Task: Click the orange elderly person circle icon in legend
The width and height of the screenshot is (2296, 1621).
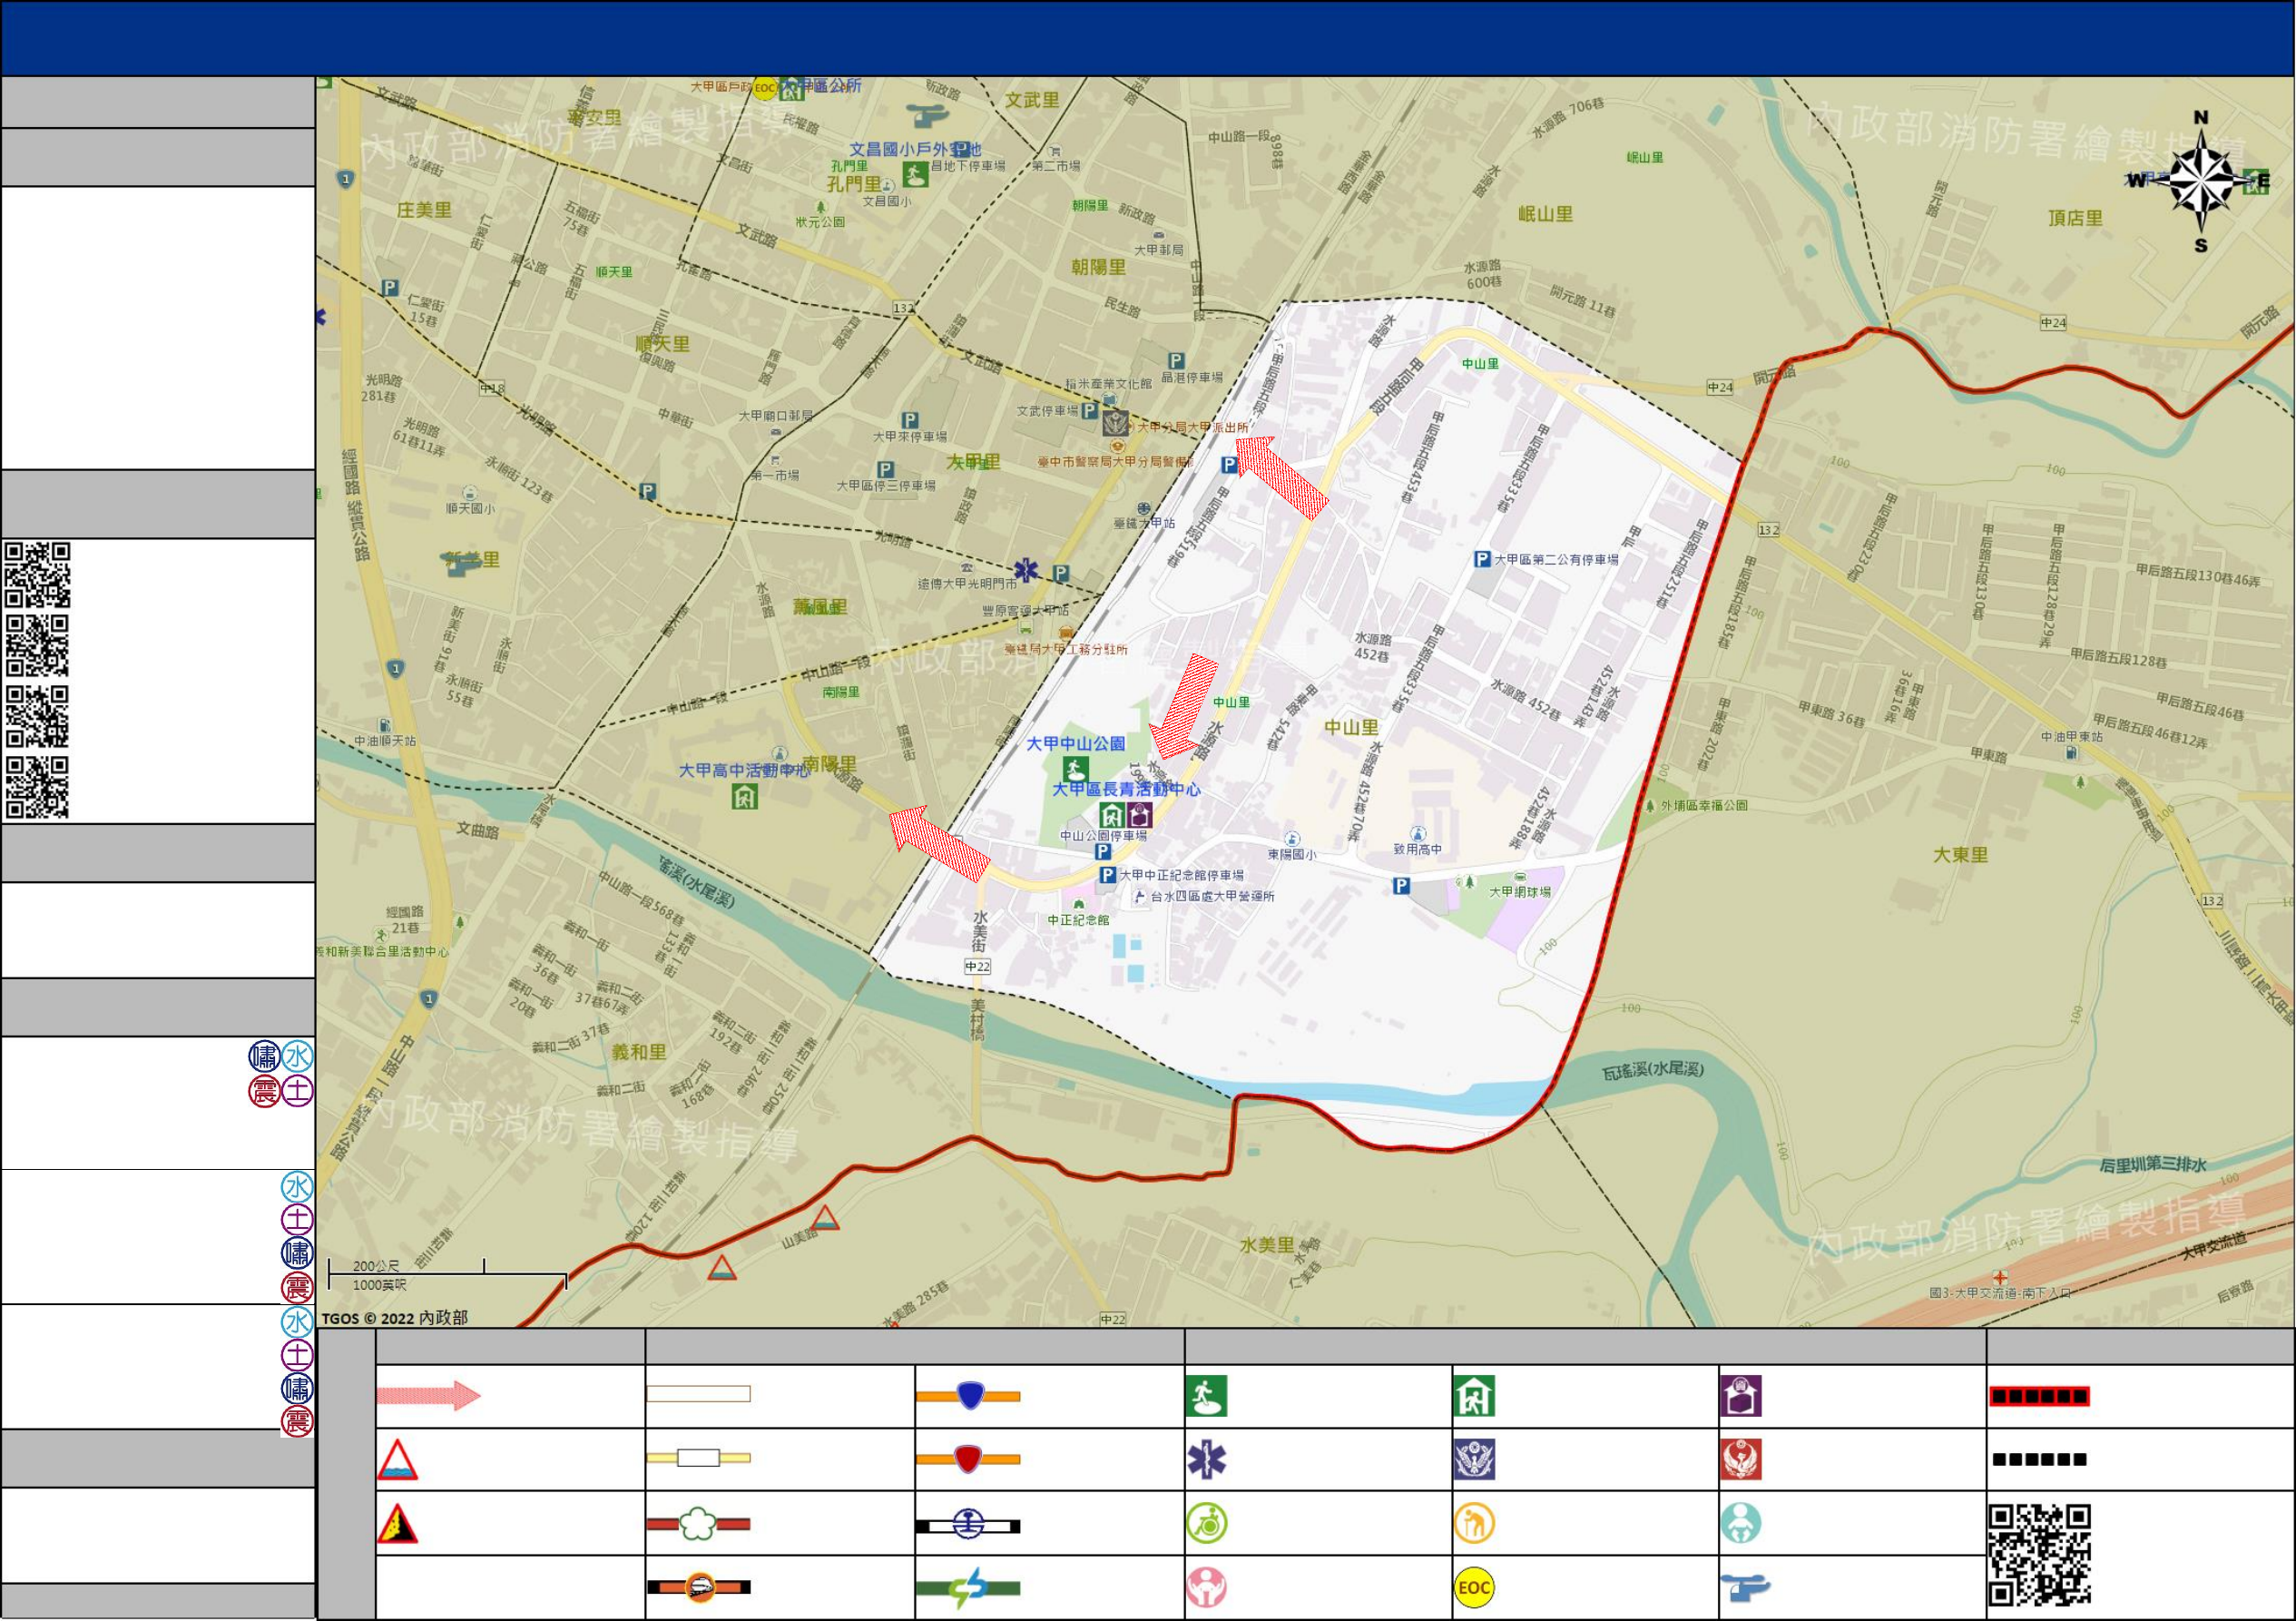Action: 1474,1524
